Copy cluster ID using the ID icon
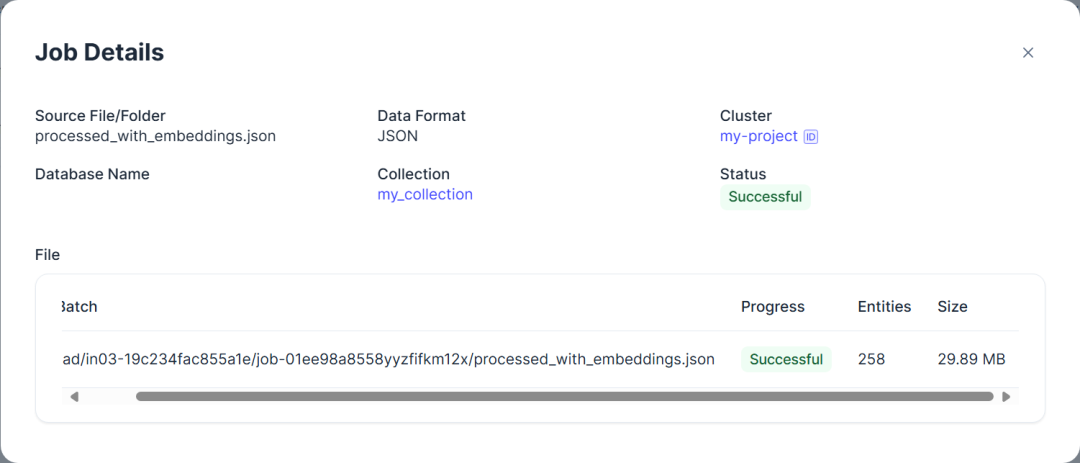Image resolution: width=1080 pixels, height=463 pixels. (x=811, y=137)
